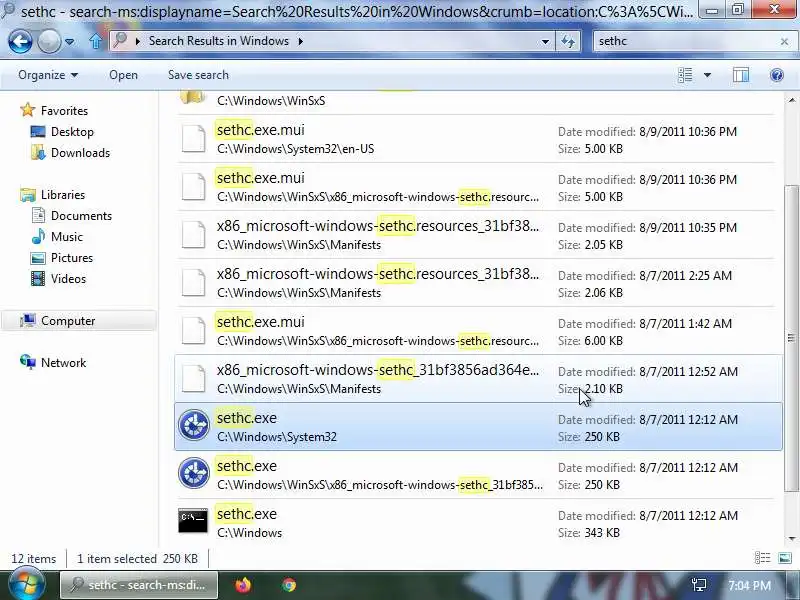This screenshot has width=800, height=600.
Task: Click the Refresh button next to address bar
Action: (568, 41)
